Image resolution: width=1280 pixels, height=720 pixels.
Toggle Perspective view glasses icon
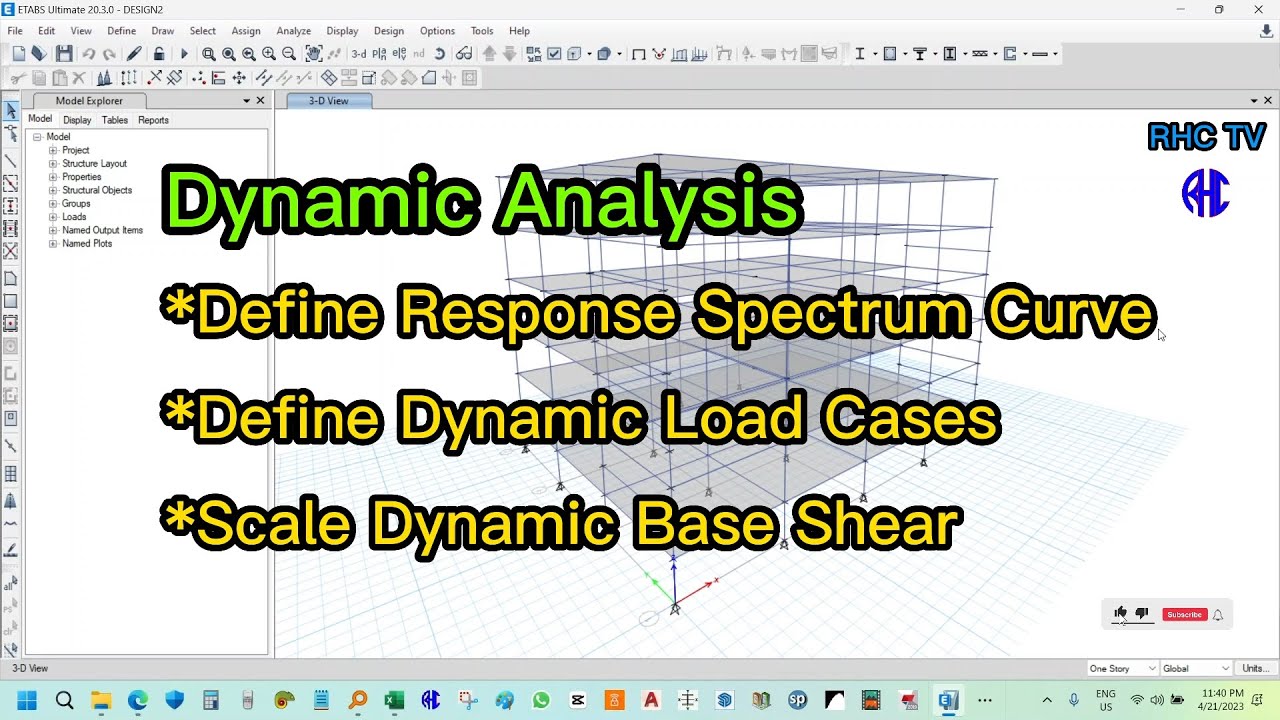pyautogui.click(x=464, y=54)
